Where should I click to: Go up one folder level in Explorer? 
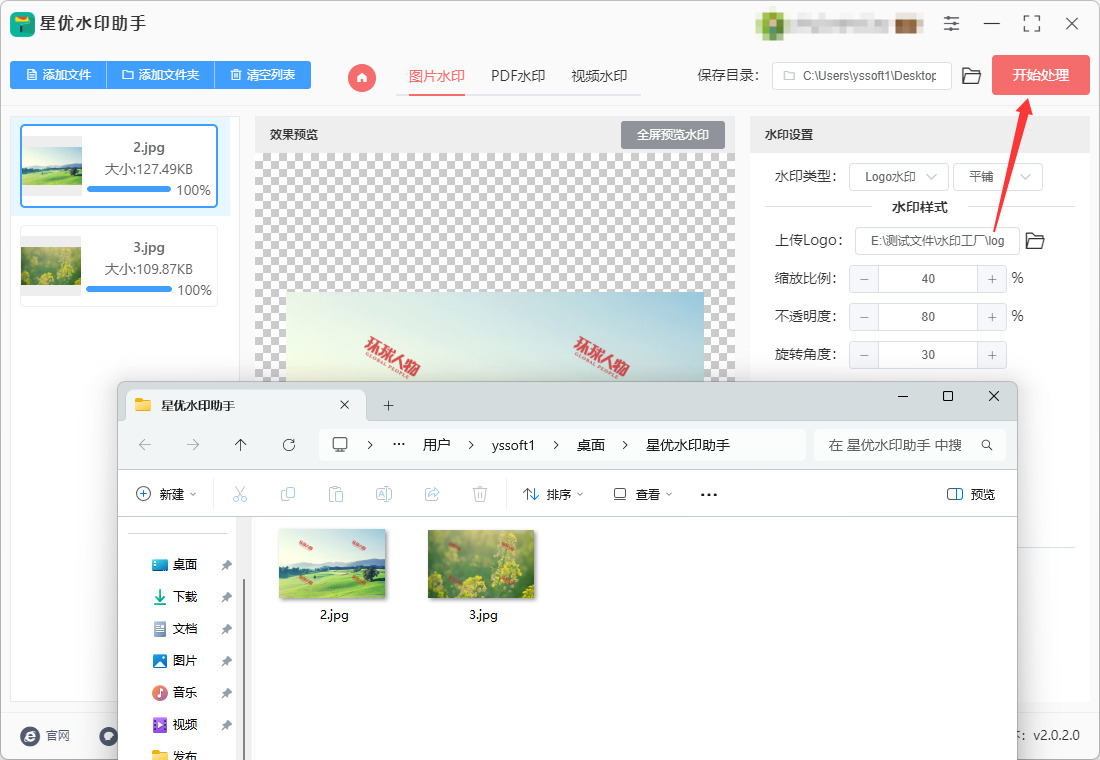click(x=241, y=445)
